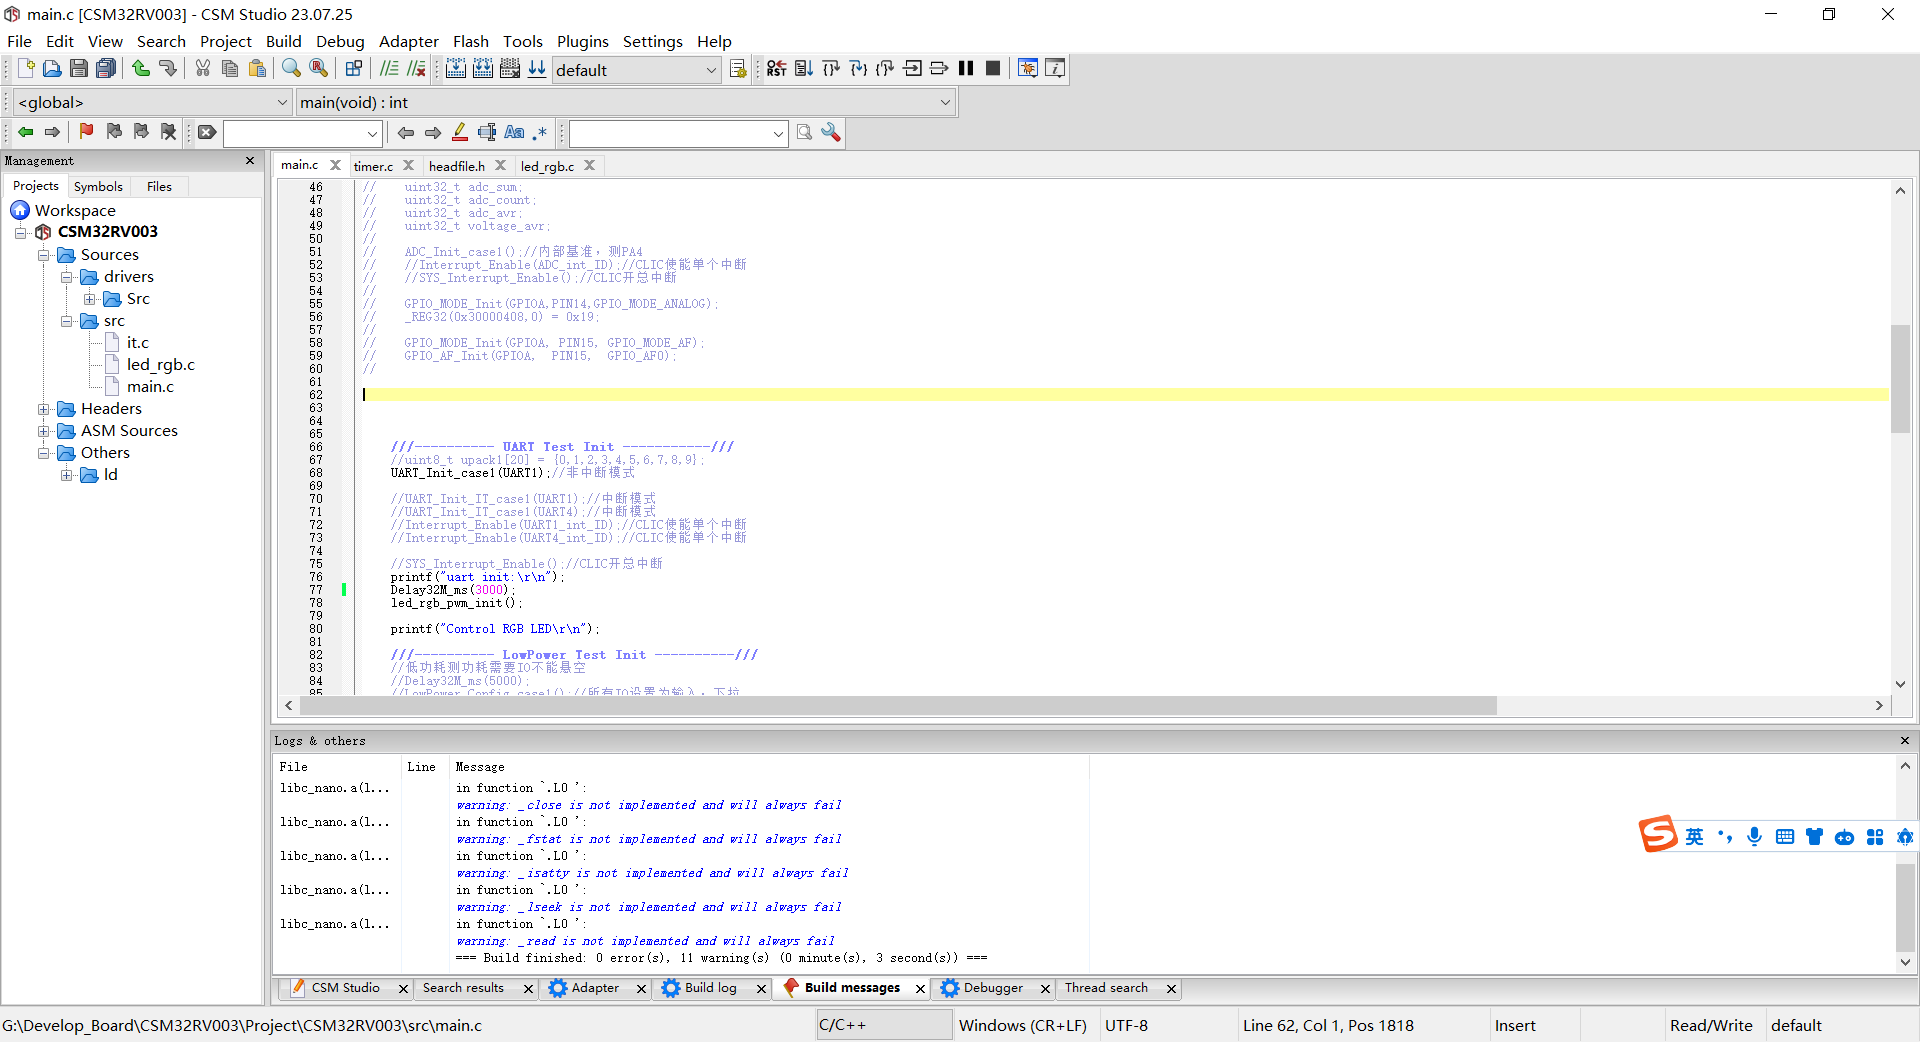Viewport: 1920px width, 1042px height.
Task: Open the Build log tab
Action: point(710,988)
